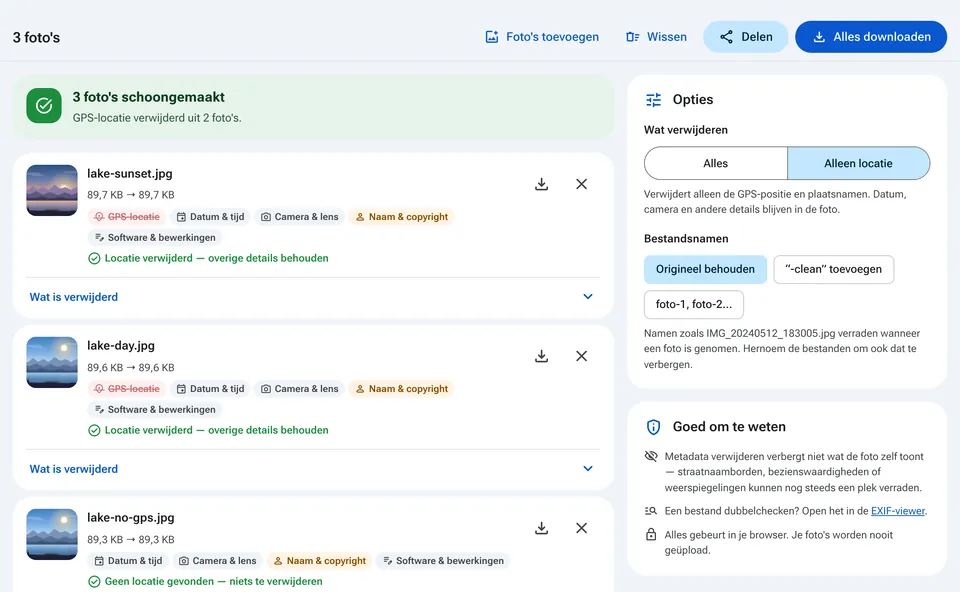Click Geen locatie gevonden status text
This screenshot has height=592, width=960.
(214, 582)
